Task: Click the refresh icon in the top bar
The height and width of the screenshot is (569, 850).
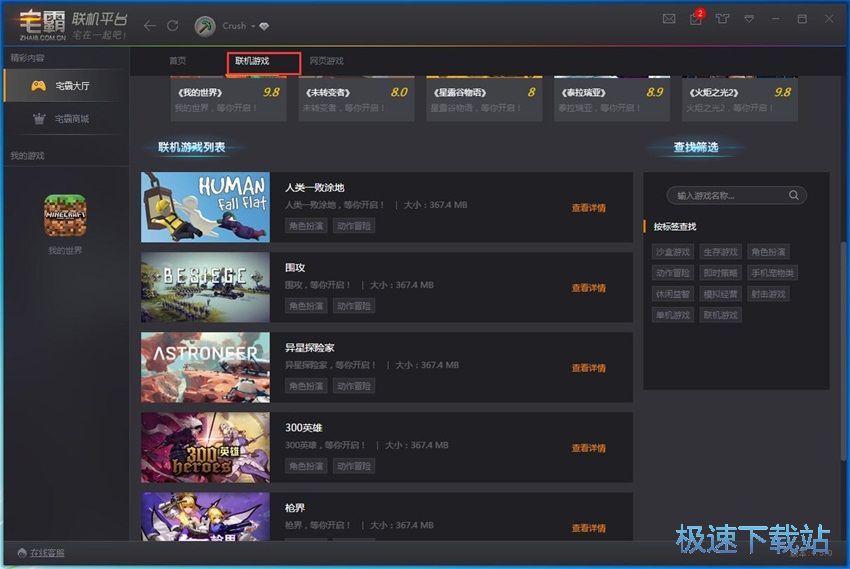Action: pyautogui.click(x=173, y=25)
